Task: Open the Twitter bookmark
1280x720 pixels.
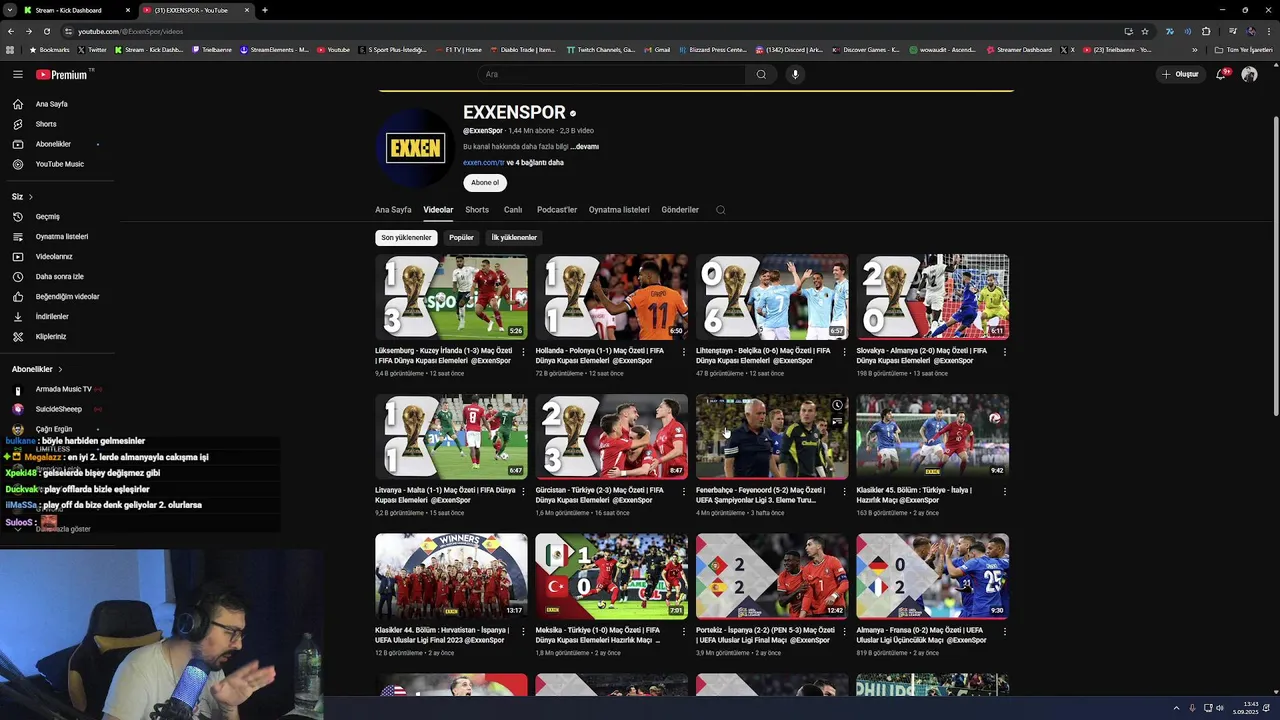Action: pos(92,50)
